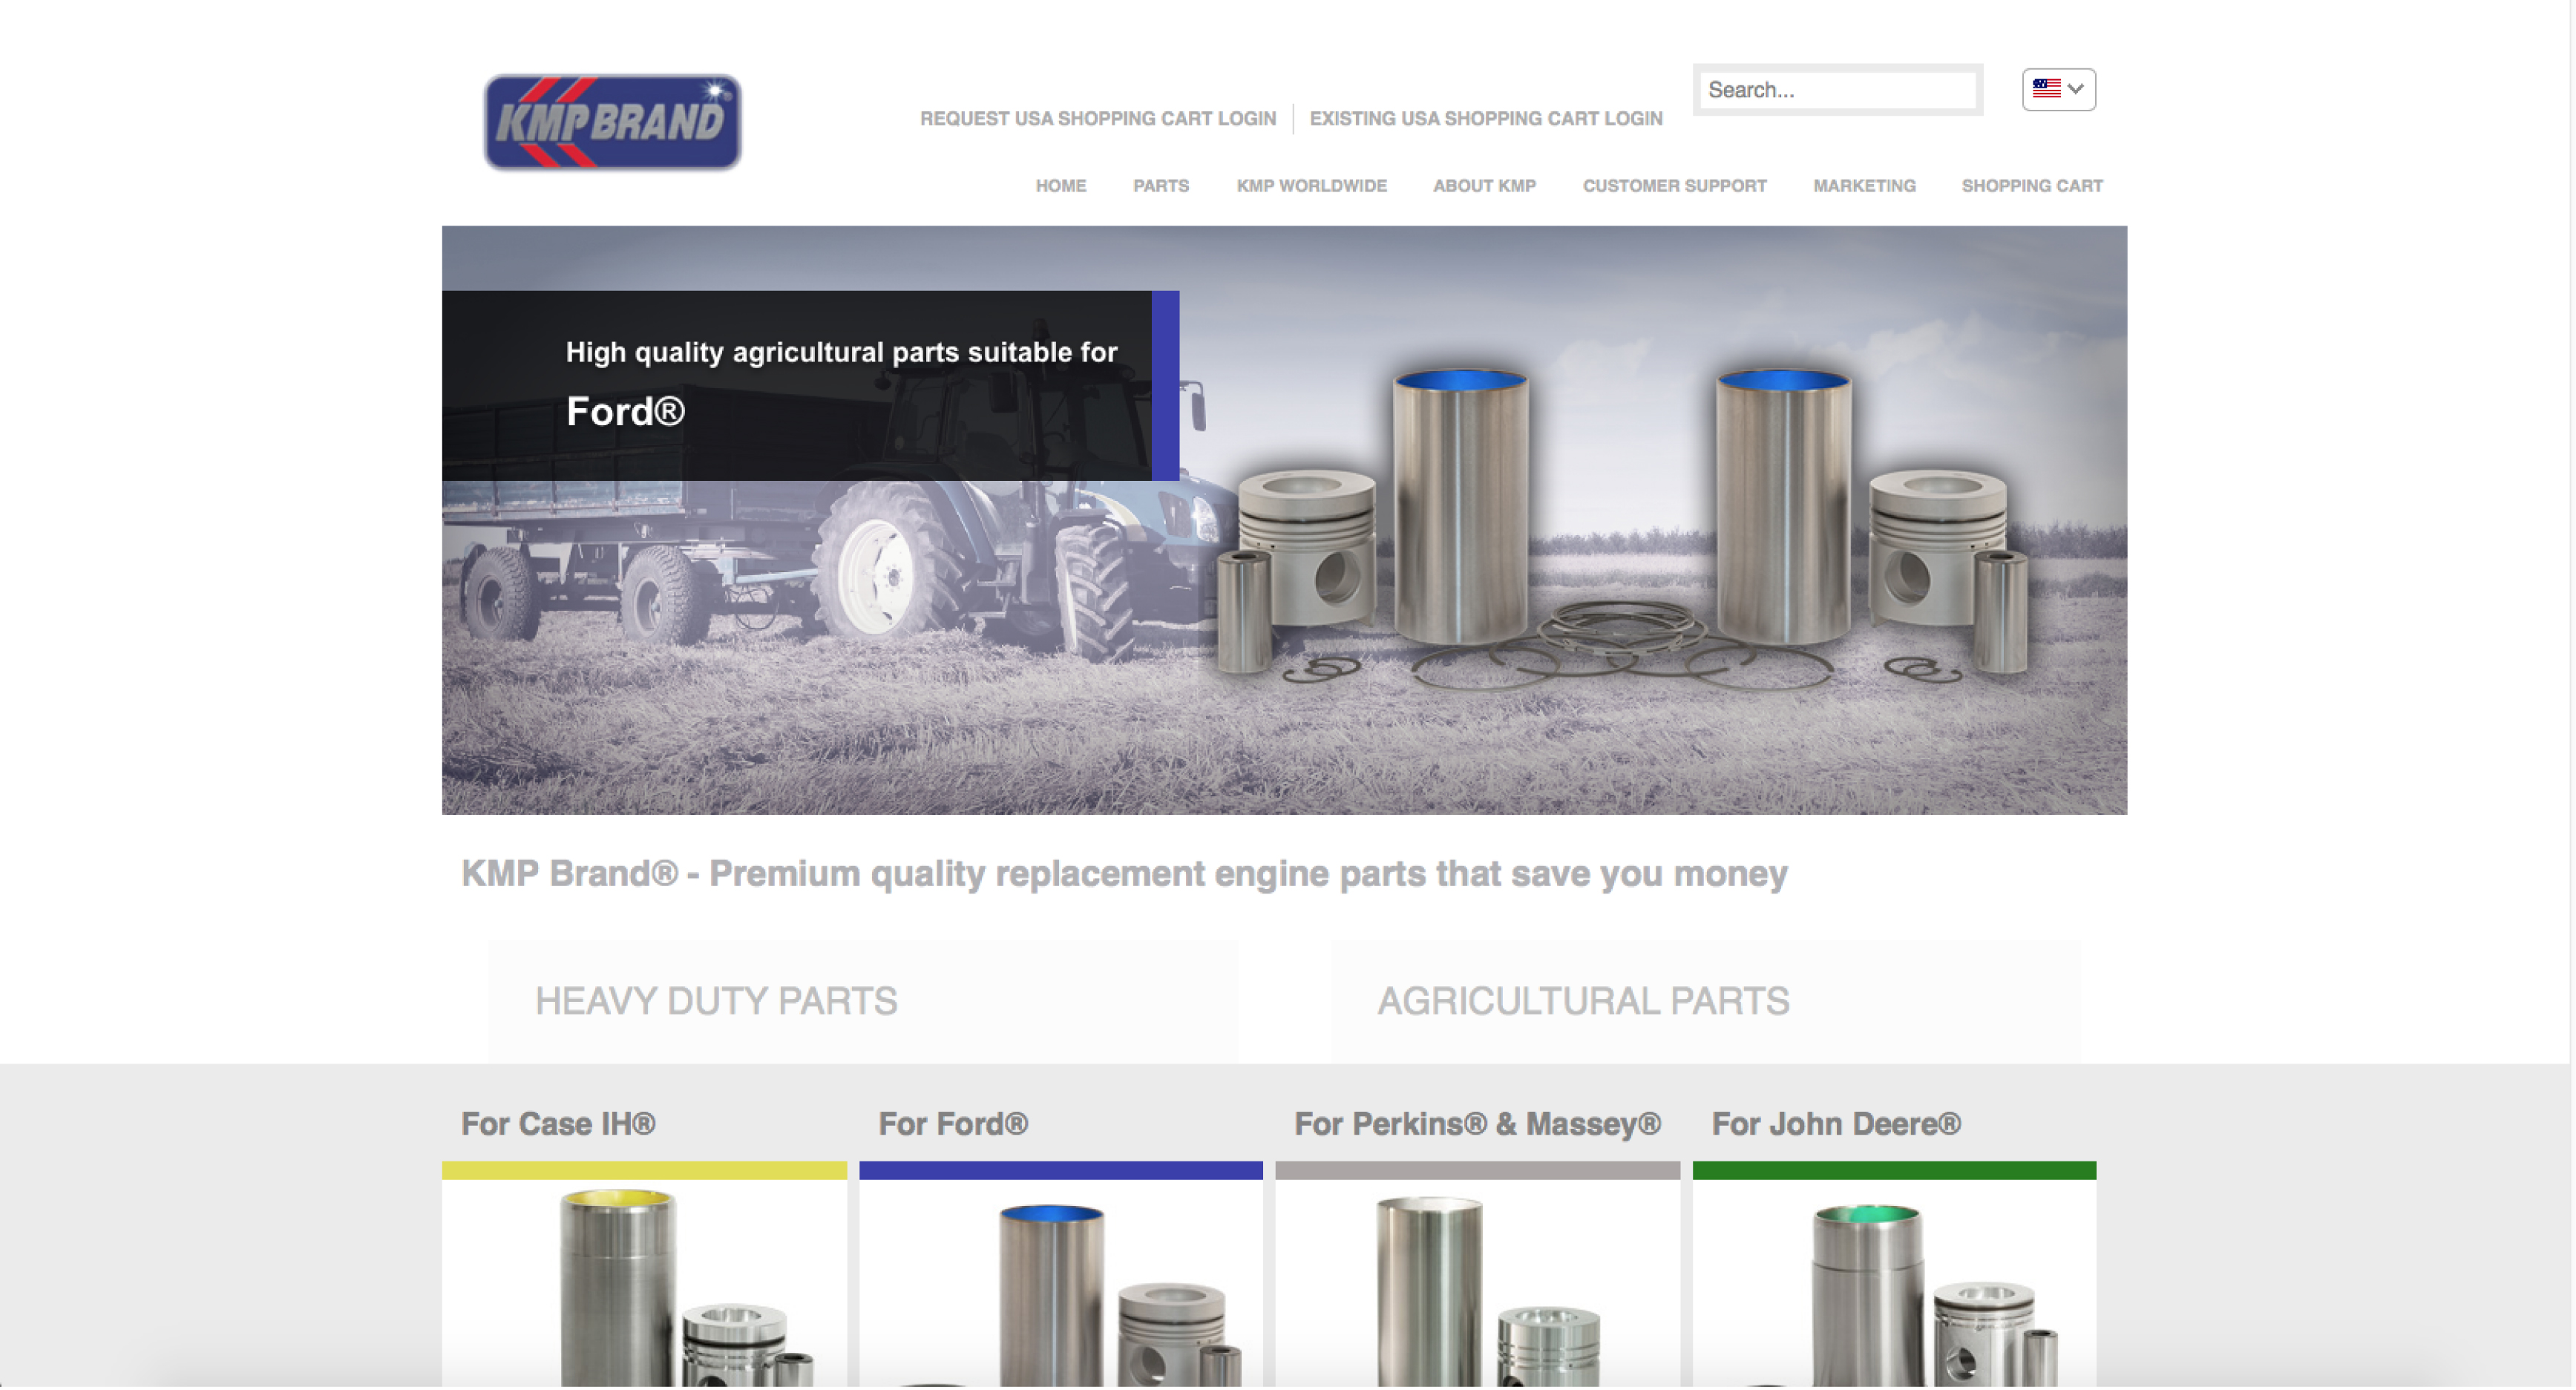Go to the Home menu item
The image size is (2576, 1390).
click(1060, 186)
